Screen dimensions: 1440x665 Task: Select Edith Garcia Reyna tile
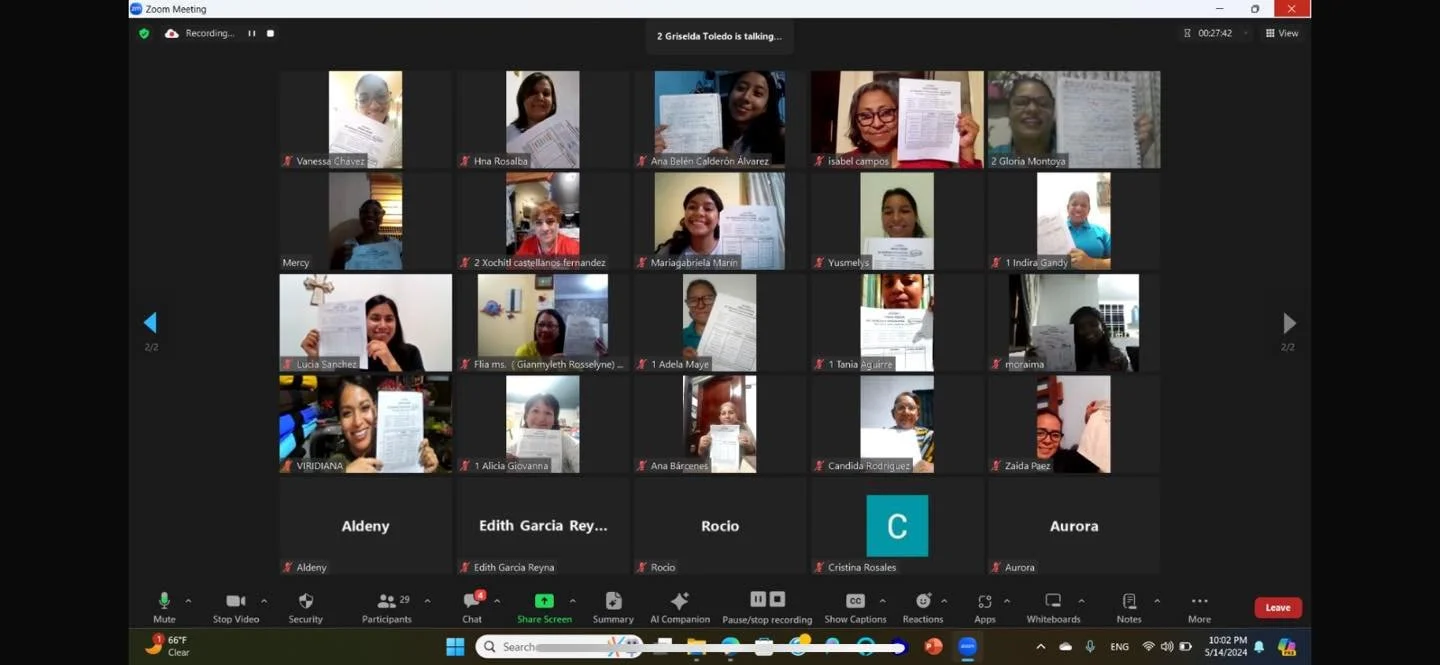tap(543, 526)
